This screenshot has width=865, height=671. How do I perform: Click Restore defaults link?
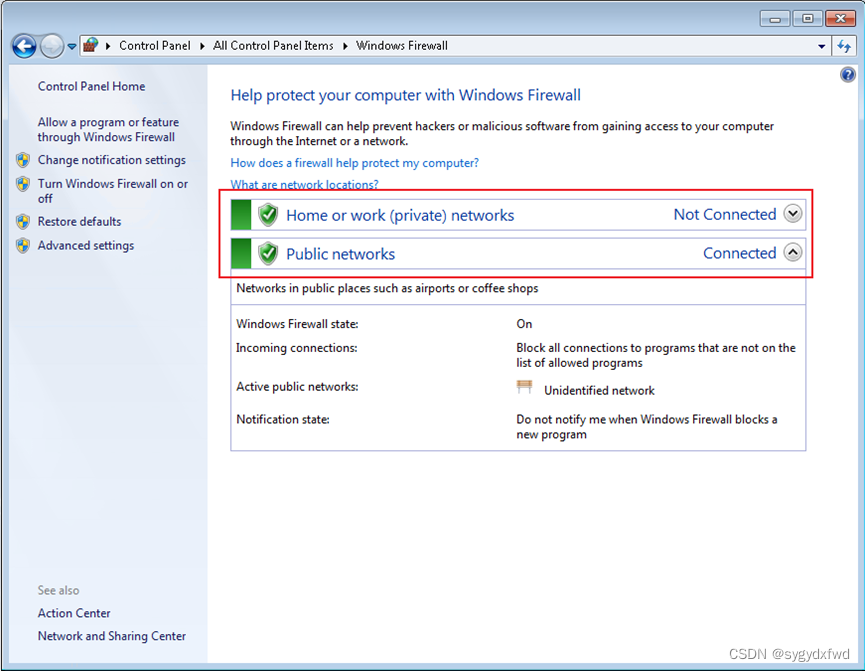click(x=79, y=221)
